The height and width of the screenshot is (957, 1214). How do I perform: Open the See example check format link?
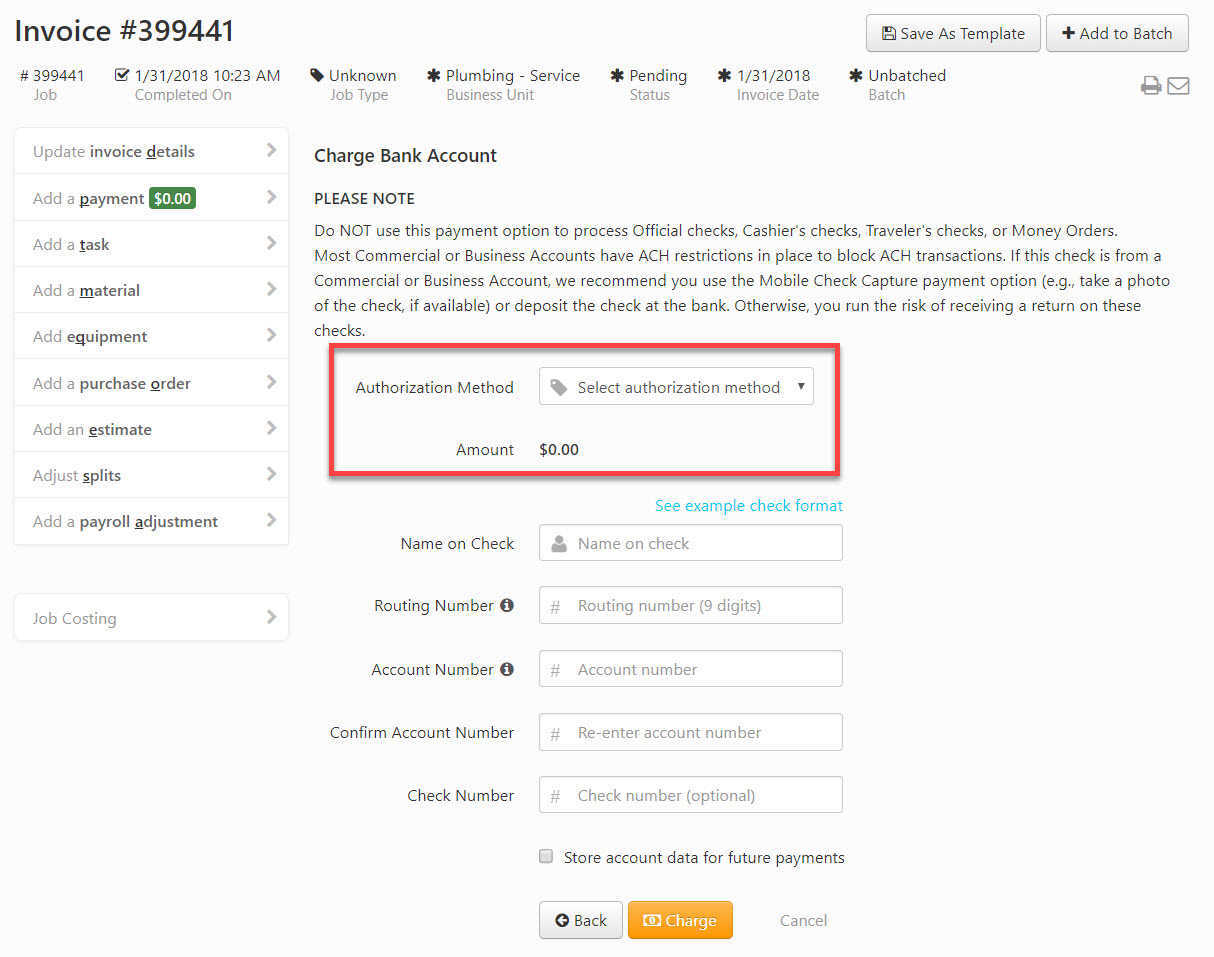748,506
